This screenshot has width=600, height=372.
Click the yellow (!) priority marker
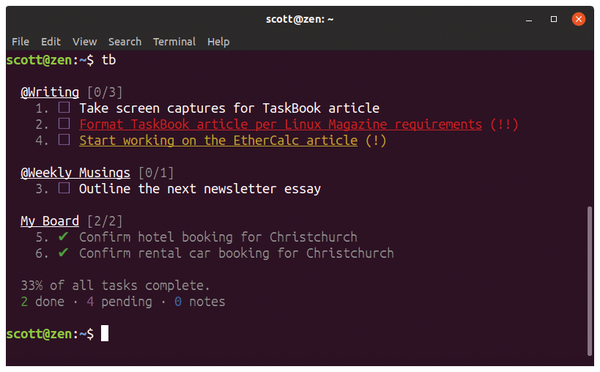(376, 140)
